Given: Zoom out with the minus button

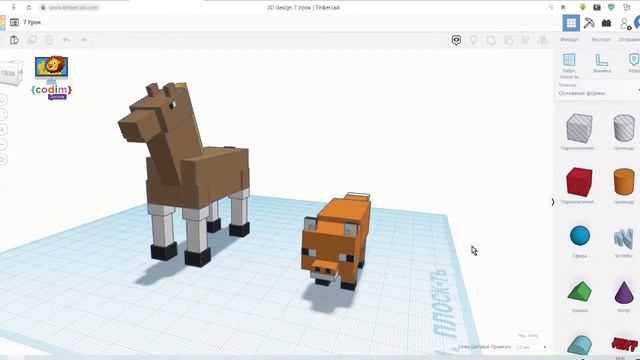Looking at the screenshot, I should click(2, 144).
